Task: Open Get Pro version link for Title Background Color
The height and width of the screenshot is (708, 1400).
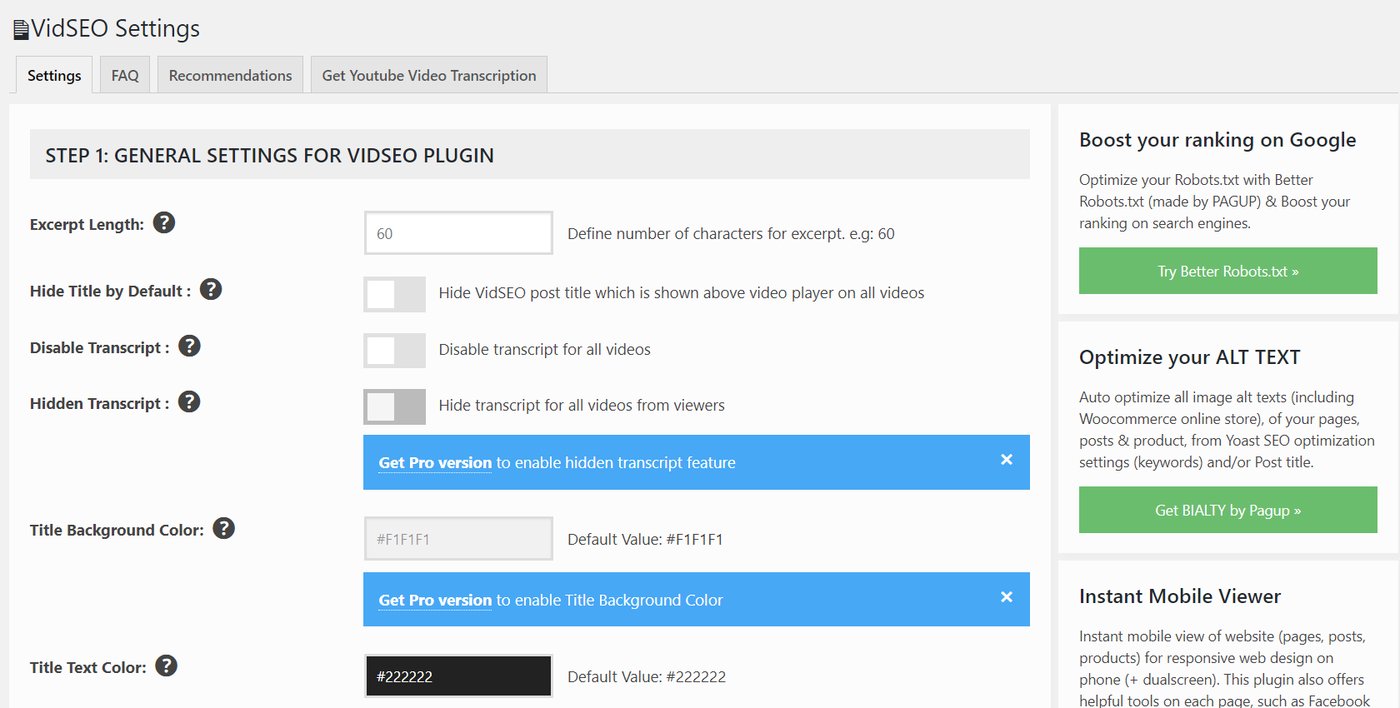Action: [x=434, y=600]
